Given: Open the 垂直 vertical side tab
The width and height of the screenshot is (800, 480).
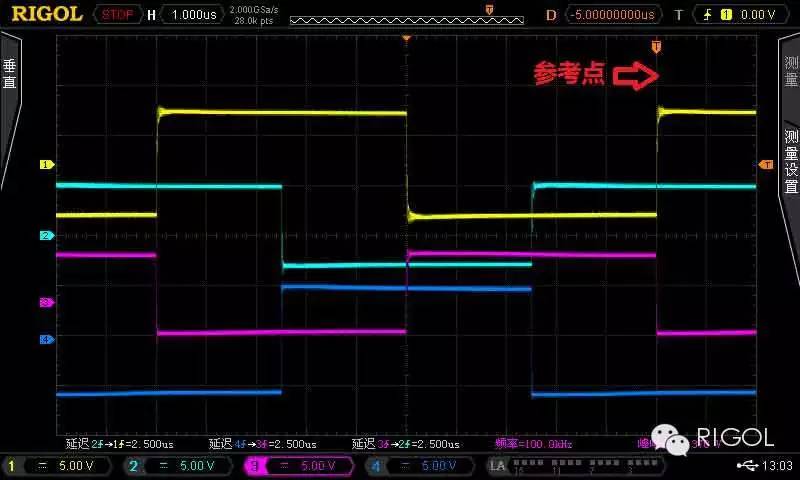Looking at the screenshot, I should tap(10, 74).
